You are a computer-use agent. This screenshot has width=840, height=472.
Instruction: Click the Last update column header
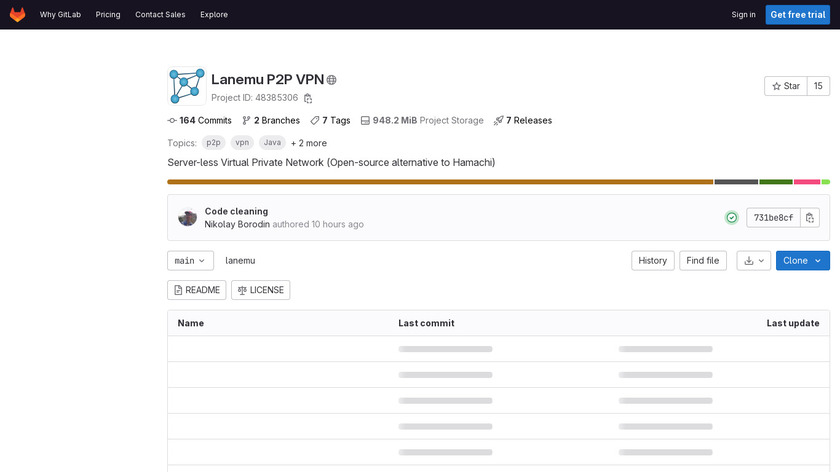792,323
